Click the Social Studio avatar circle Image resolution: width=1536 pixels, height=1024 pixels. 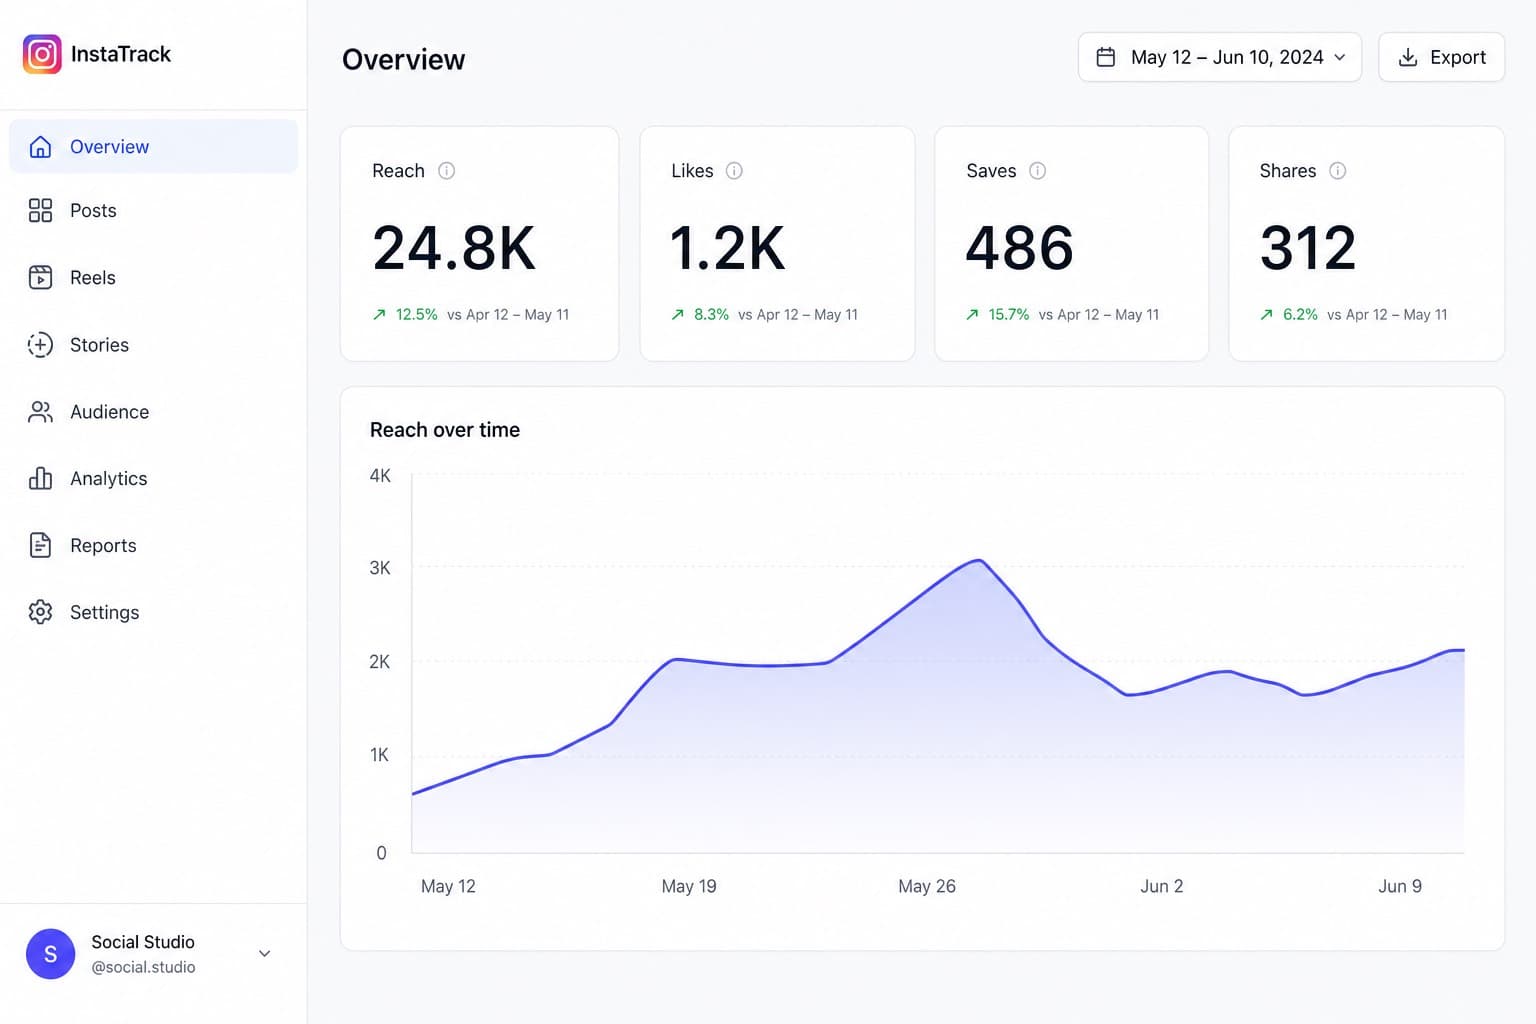(51, 954)
